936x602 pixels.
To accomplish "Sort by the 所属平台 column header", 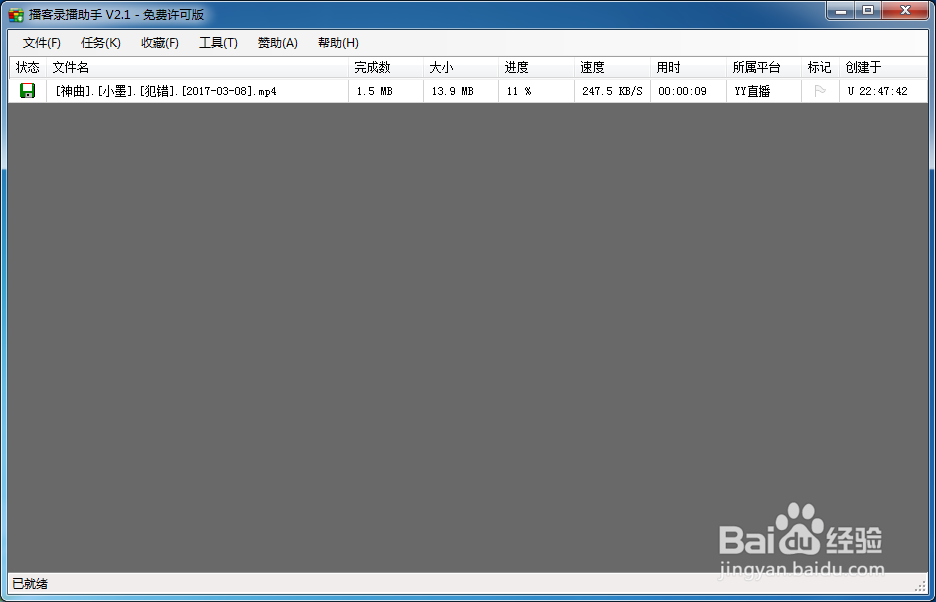I will (764, 67).
